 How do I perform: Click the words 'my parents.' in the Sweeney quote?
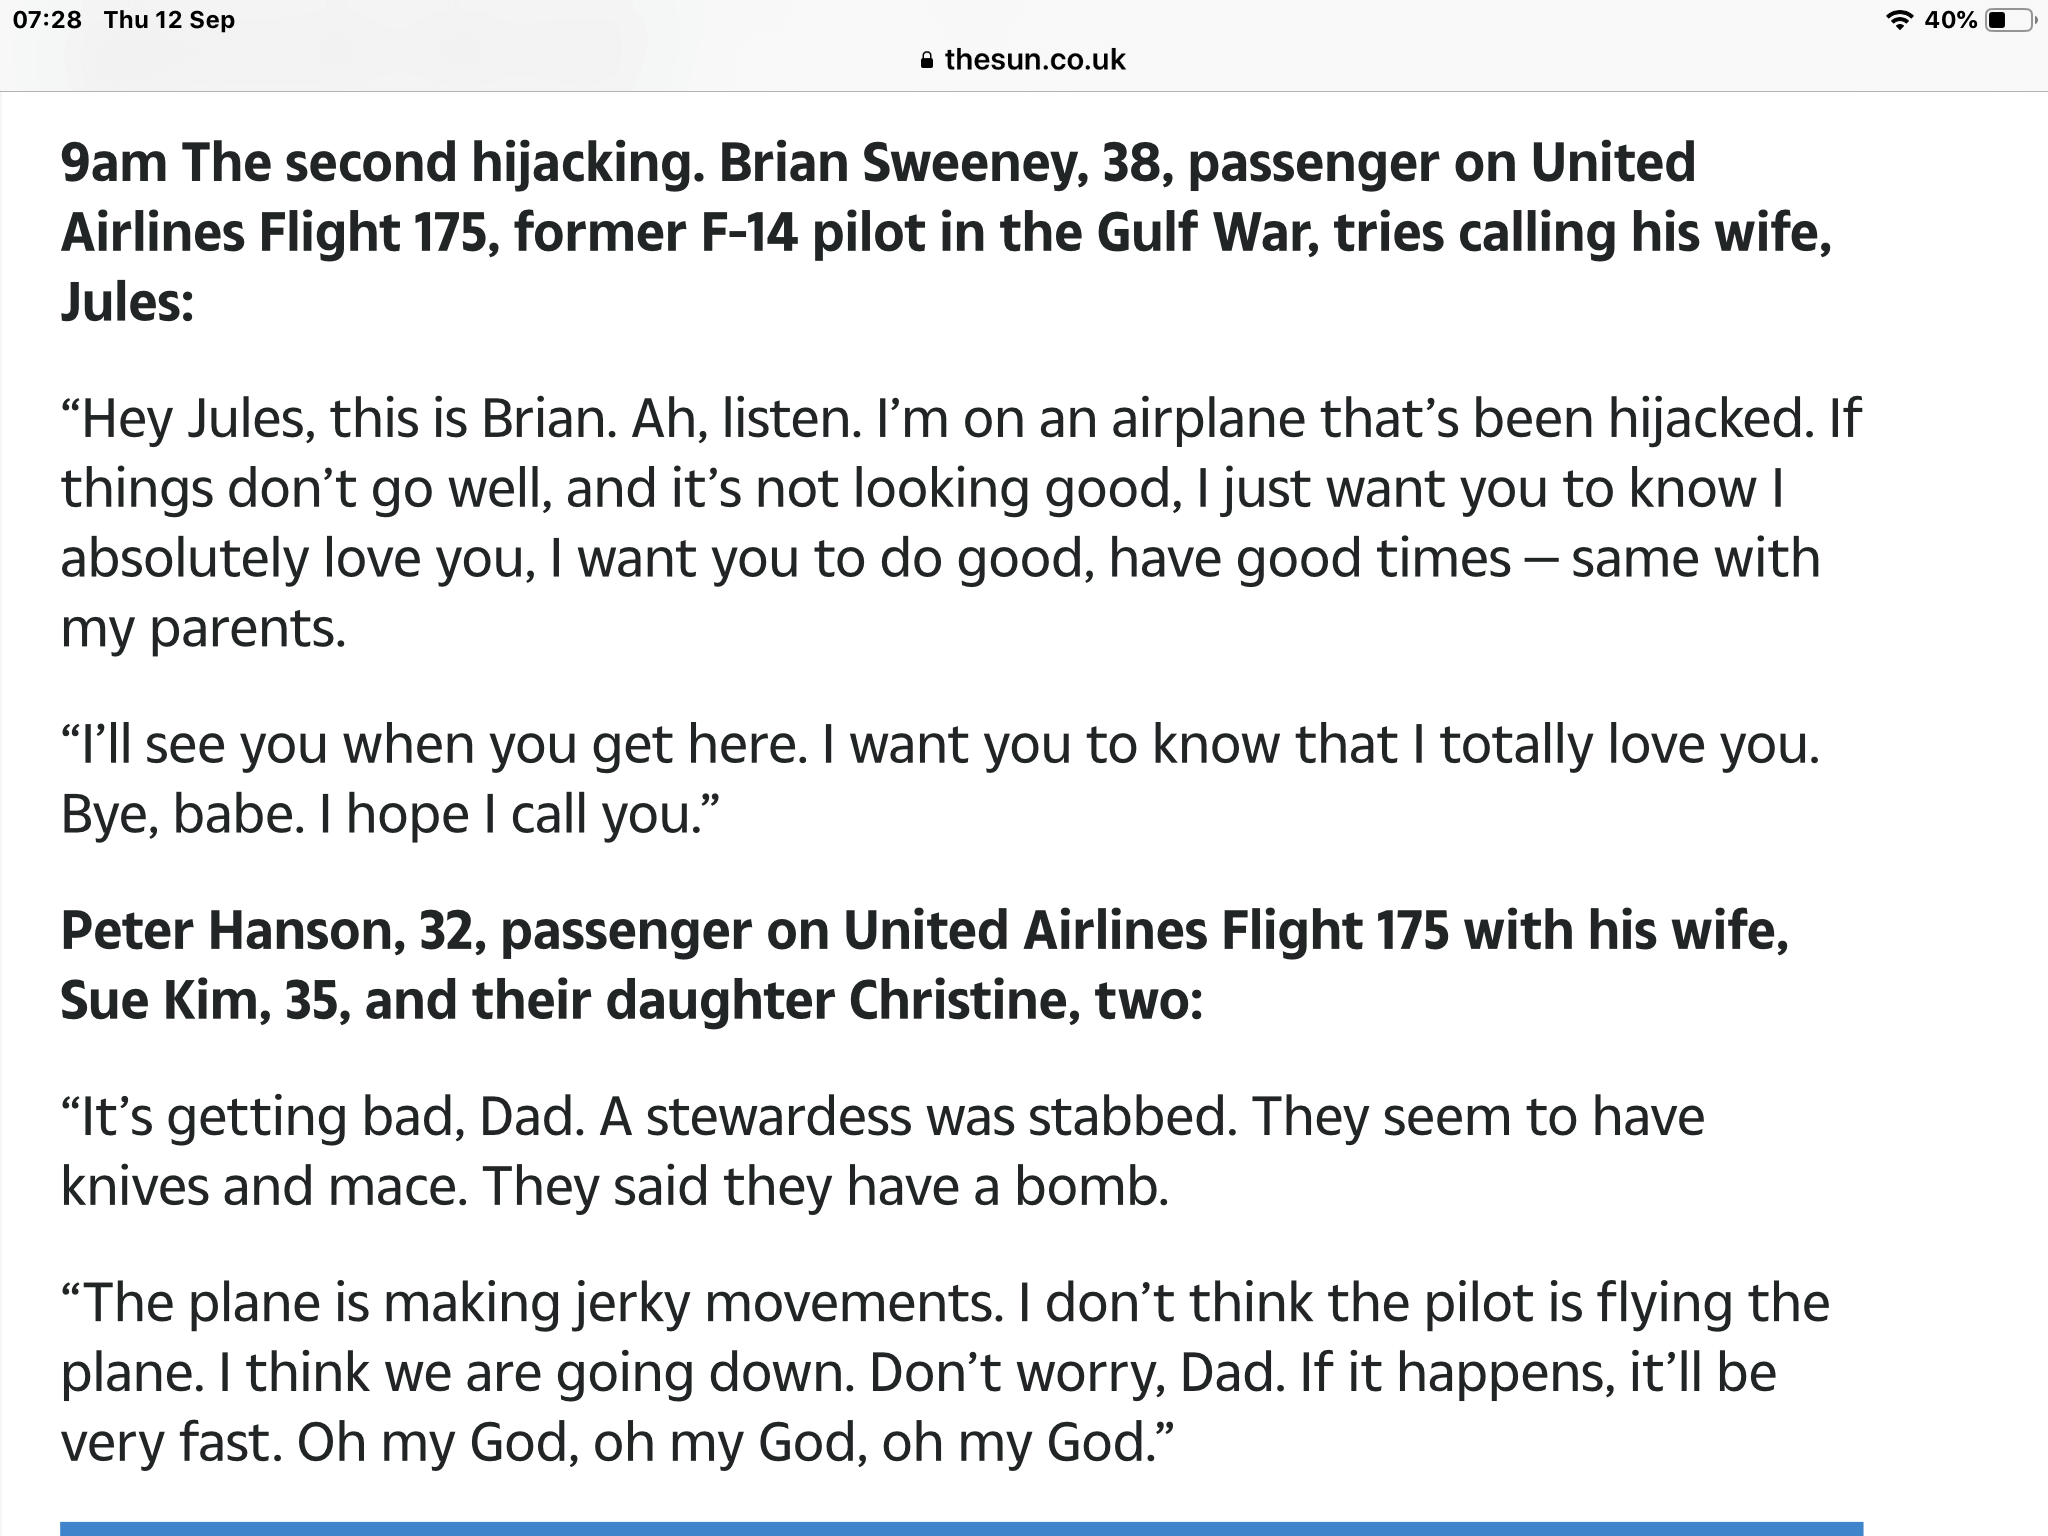click(203, 629)
